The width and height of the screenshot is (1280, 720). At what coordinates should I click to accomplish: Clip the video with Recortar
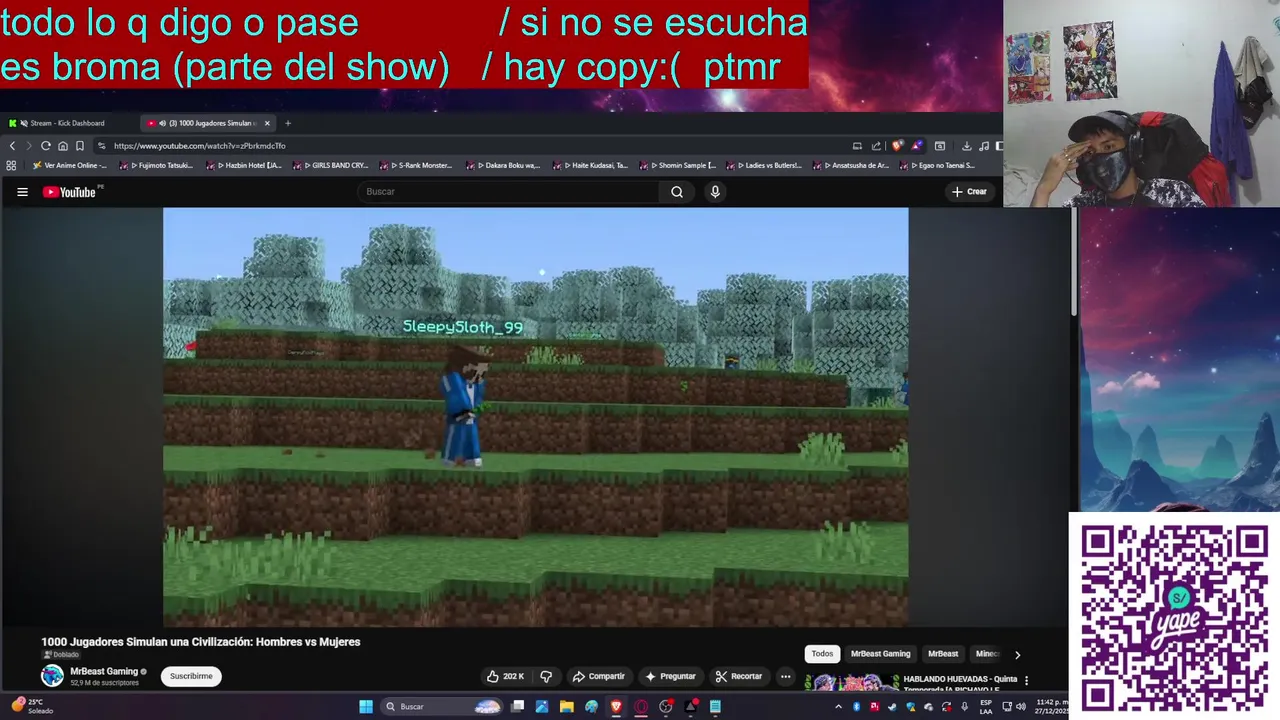tap(738, 677)
